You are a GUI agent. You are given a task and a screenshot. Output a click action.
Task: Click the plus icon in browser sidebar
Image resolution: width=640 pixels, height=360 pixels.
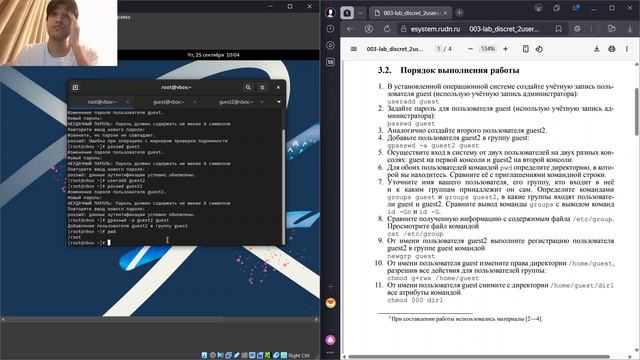[x=330, y=286]
